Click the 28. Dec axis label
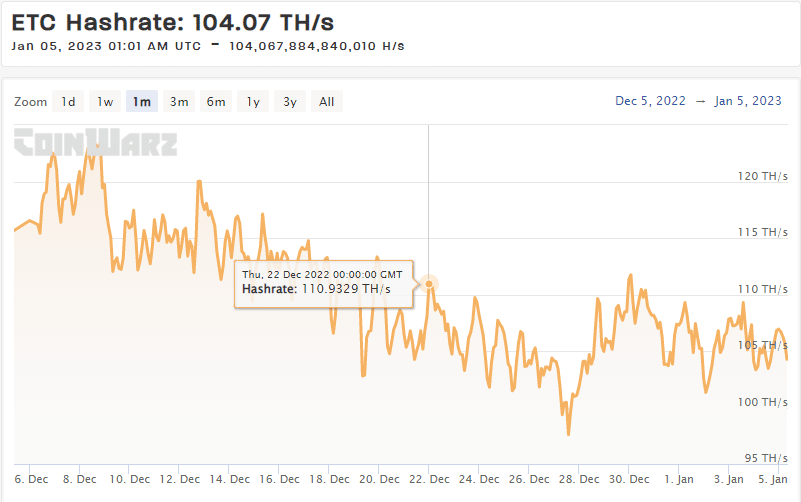 click(579, 479)
